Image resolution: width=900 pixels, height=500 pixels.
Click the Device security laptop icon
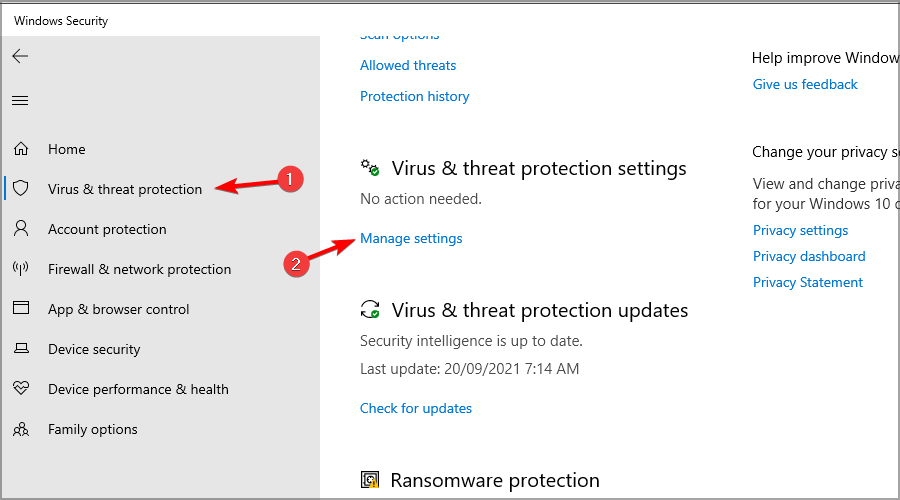click(x=21, y=348)
